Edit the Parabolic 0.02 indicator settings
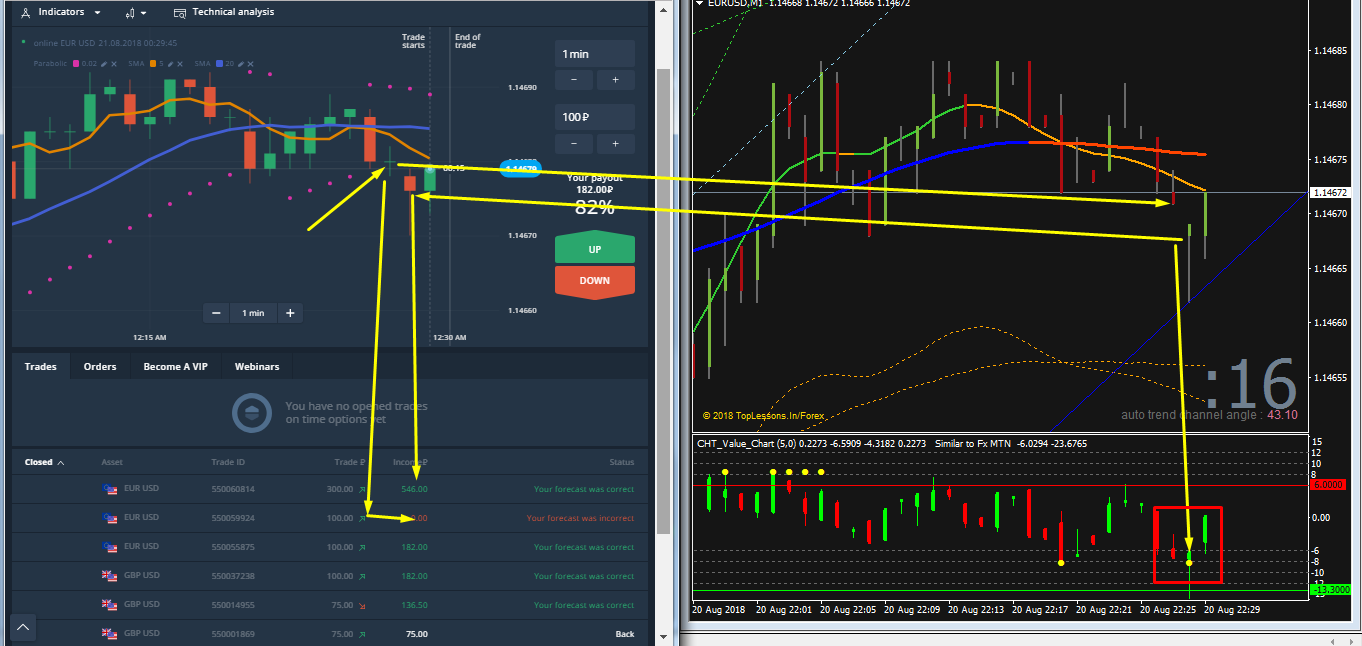 tap(103, 63)
